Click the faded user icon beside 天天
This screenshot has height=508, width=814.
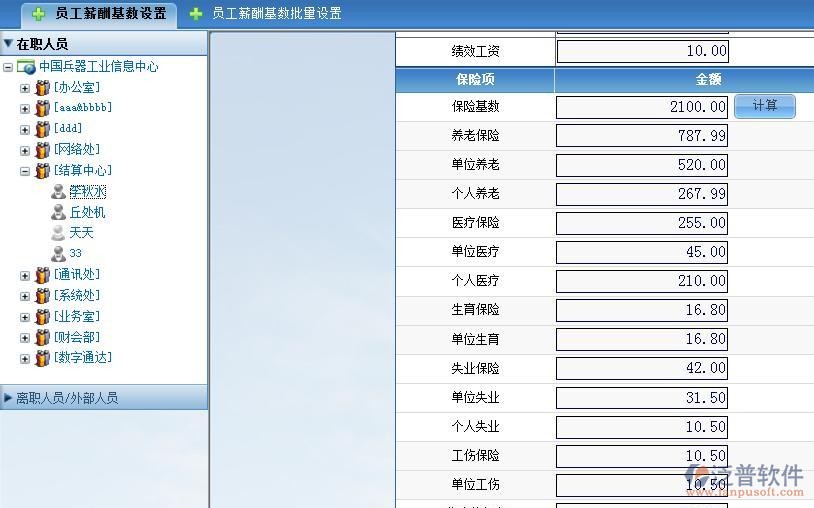pyautogui.click(x=58, y=233)
